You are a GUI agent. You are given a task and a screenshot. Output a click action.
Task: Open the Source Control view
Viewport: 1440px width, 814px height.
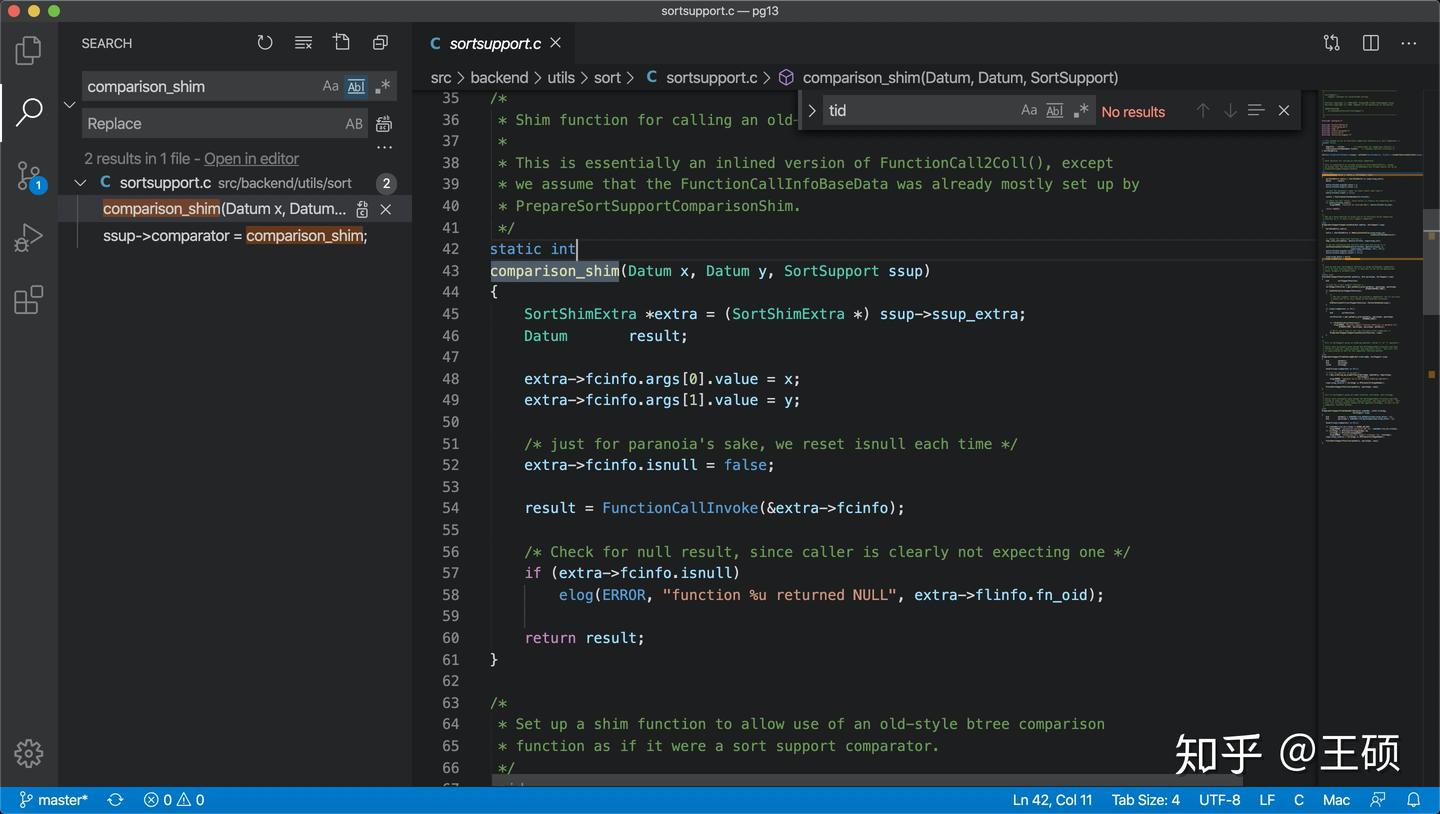pos(29,177)
